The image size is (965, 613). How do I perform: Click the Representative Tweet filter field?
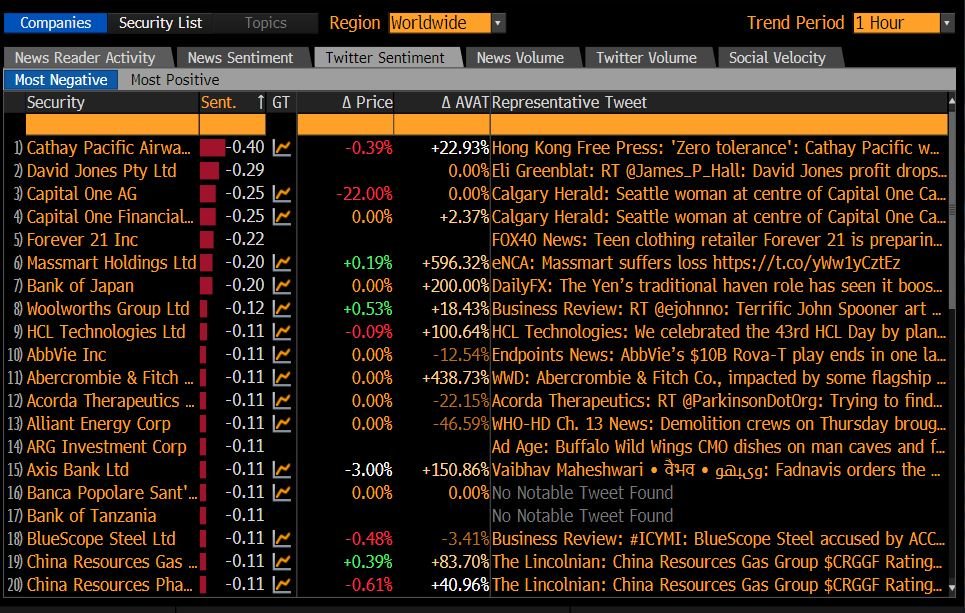click(719, 124)
